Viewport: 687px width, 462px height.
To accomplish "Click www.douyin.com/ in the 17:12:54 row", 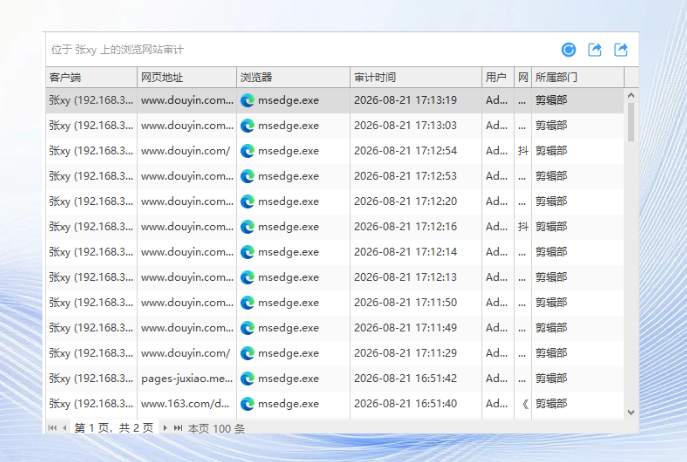I will [x=185, y=151].
